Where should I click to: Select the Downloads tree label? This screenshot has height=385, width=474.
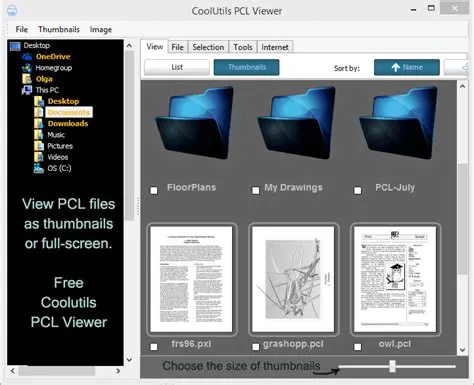pyautogui.click(x=68, y=124)
